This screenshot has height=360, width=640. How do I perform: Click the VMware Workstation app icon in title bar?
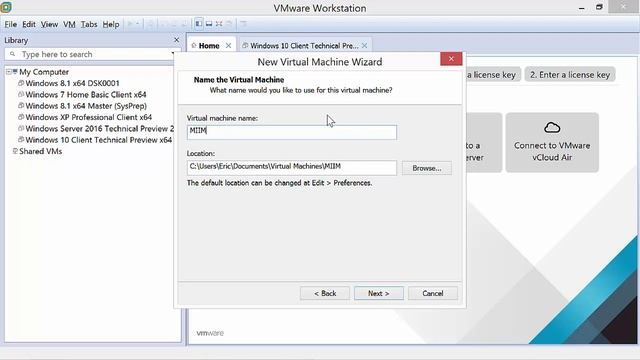coord(6,7)
